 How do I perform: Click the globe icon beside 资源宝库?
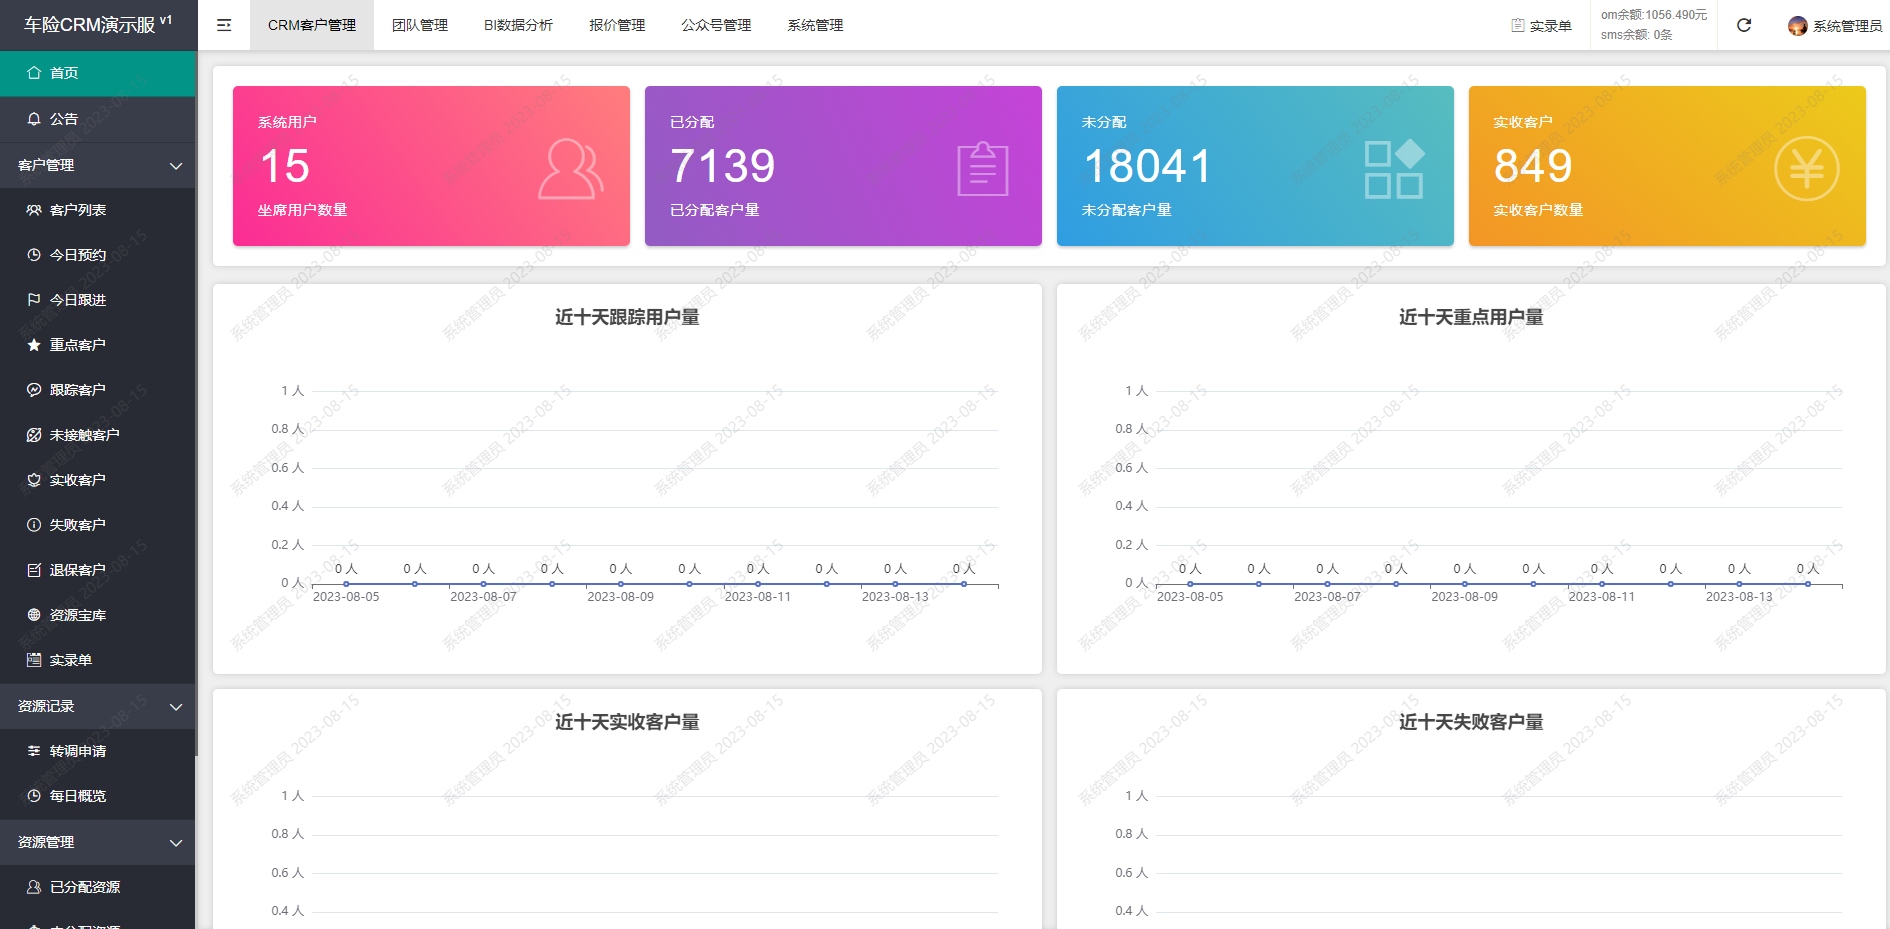tap(34, 615)
